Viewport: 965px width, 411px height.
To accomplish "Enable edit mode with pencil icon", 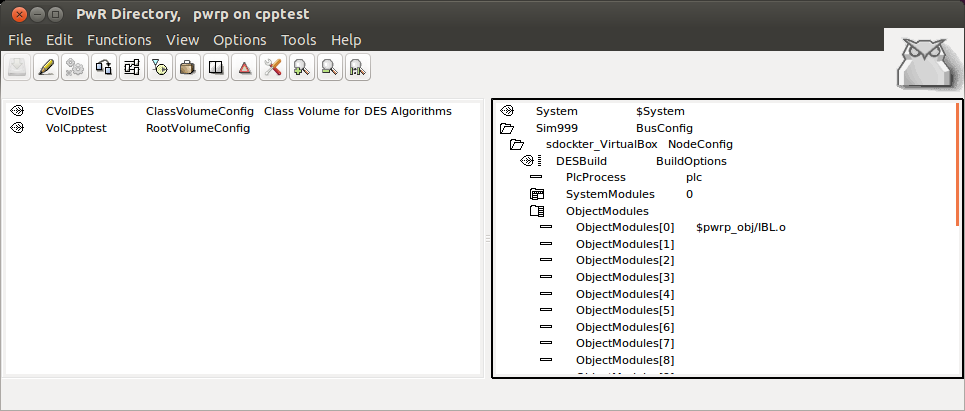I will click(x=46, y=67).
